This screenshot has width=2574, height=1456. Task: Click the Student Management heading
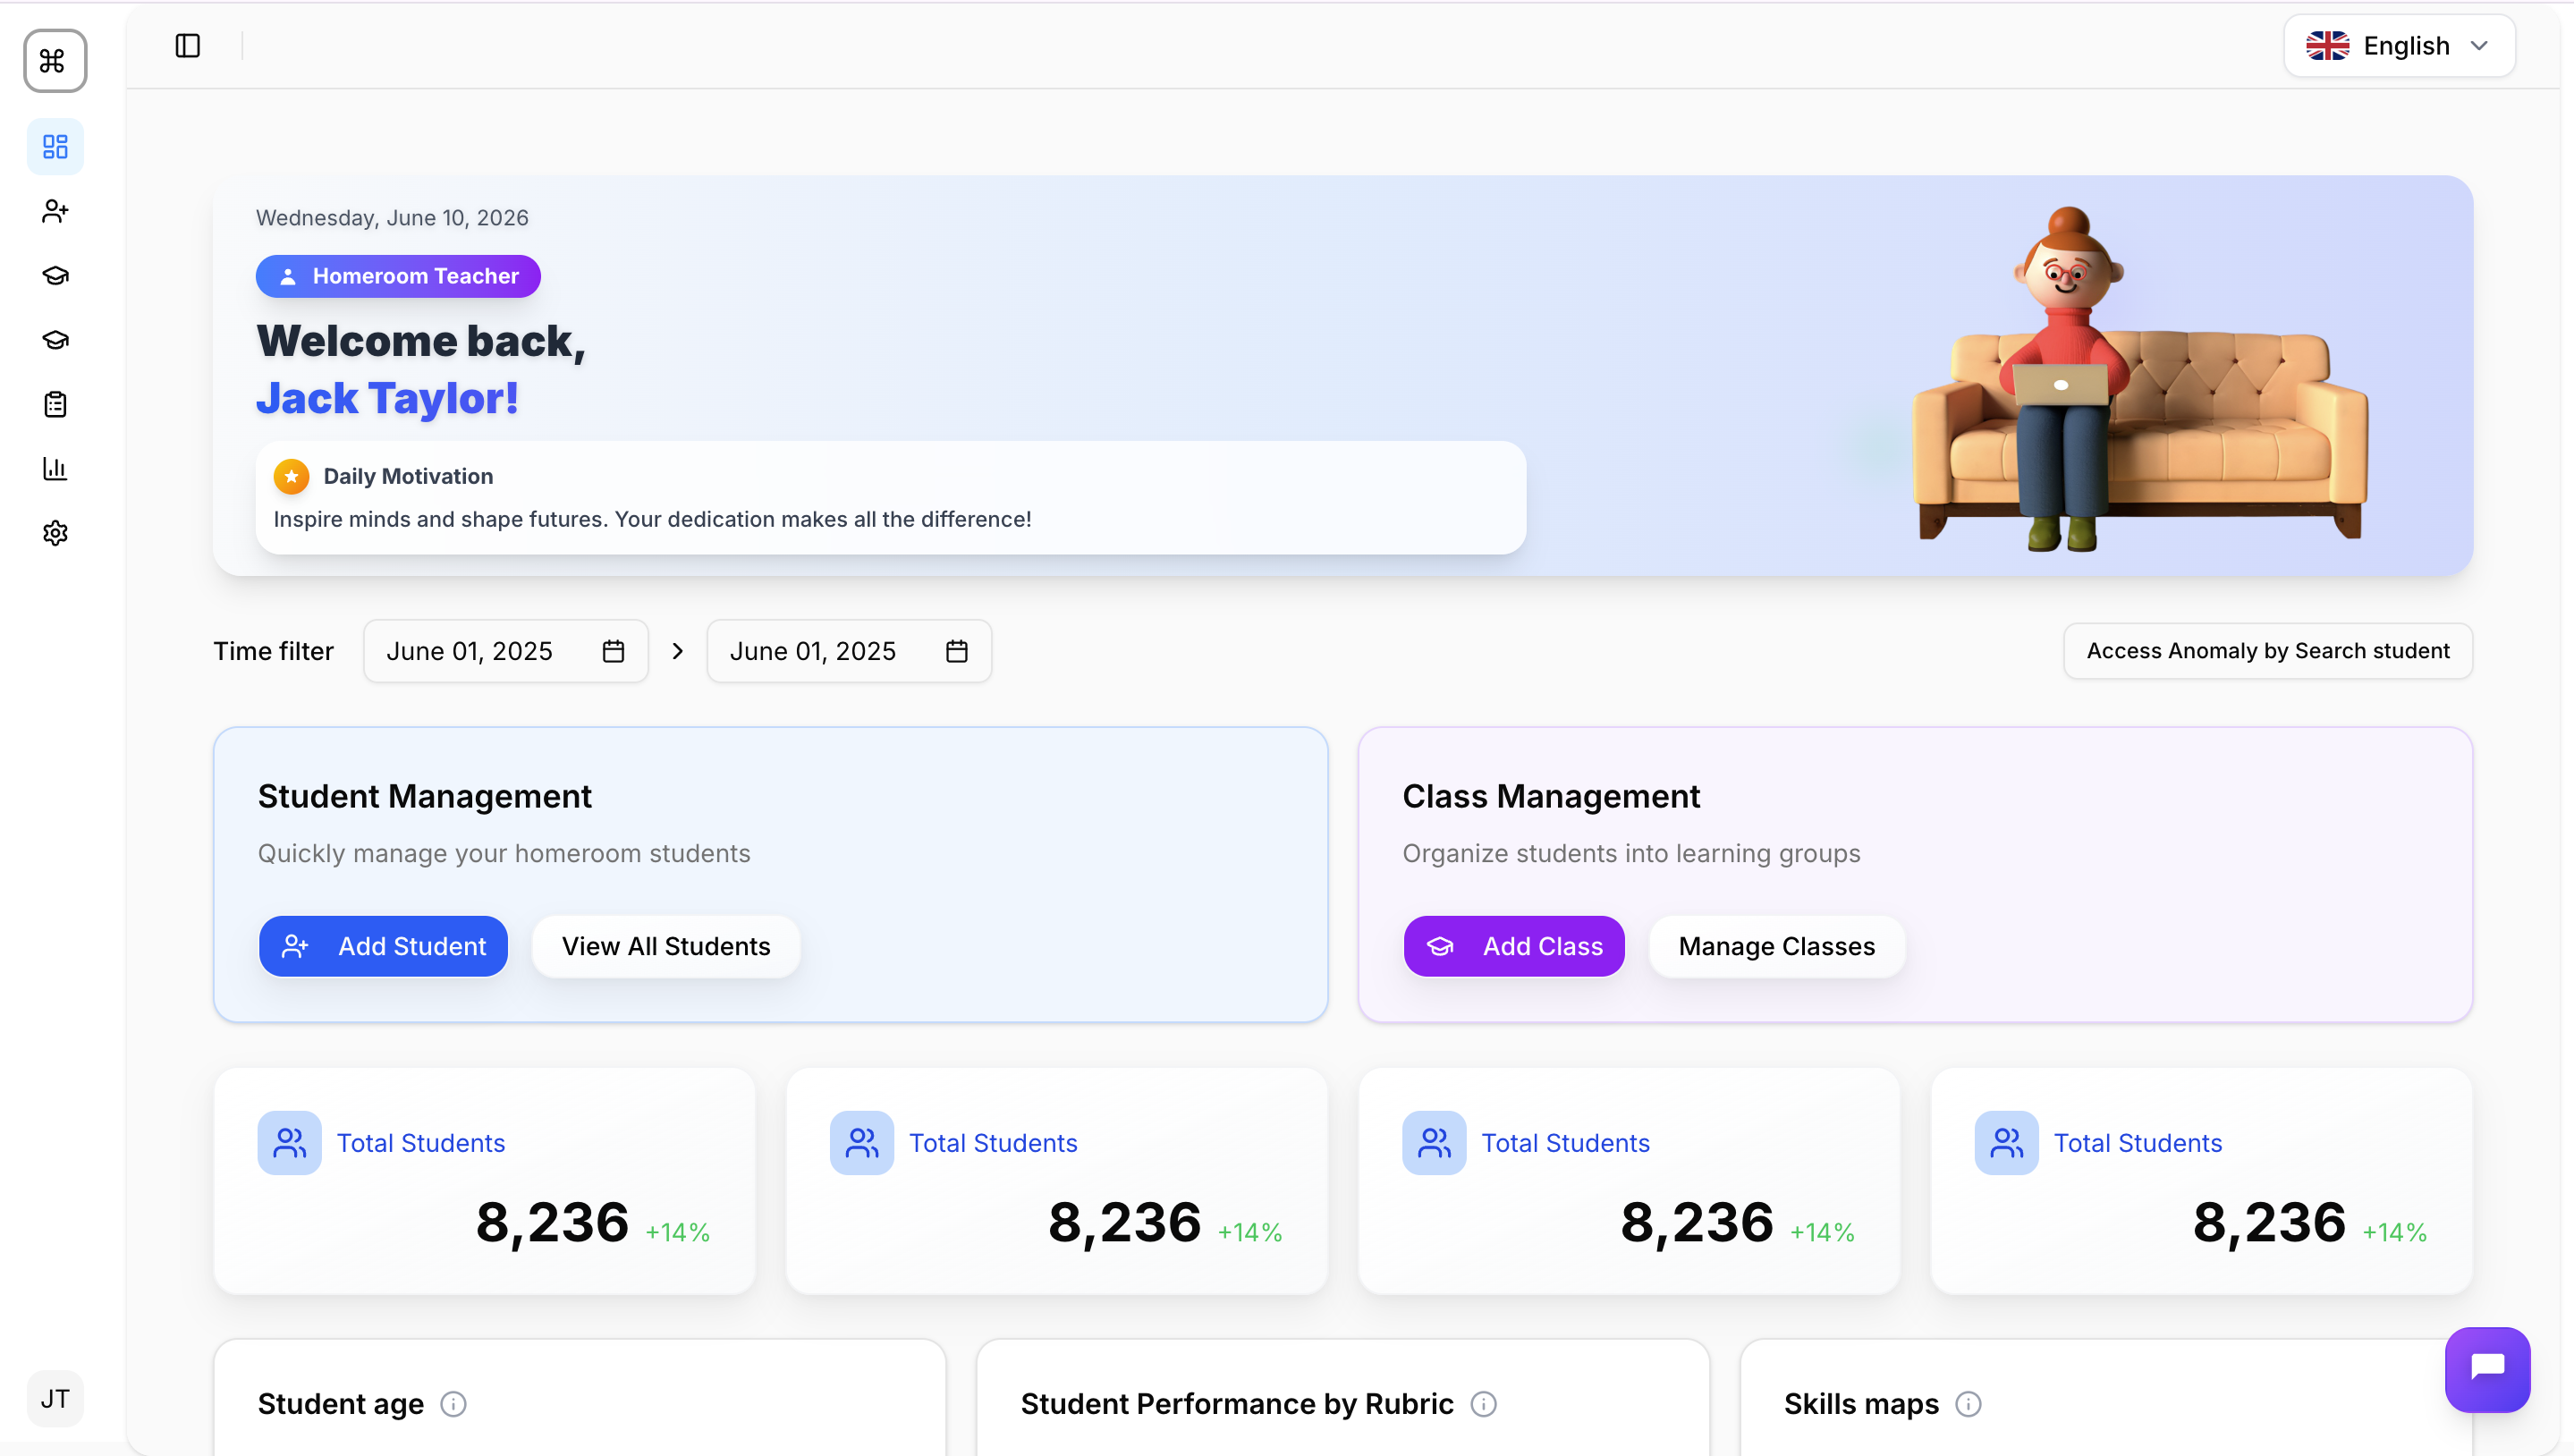[424, 796]
